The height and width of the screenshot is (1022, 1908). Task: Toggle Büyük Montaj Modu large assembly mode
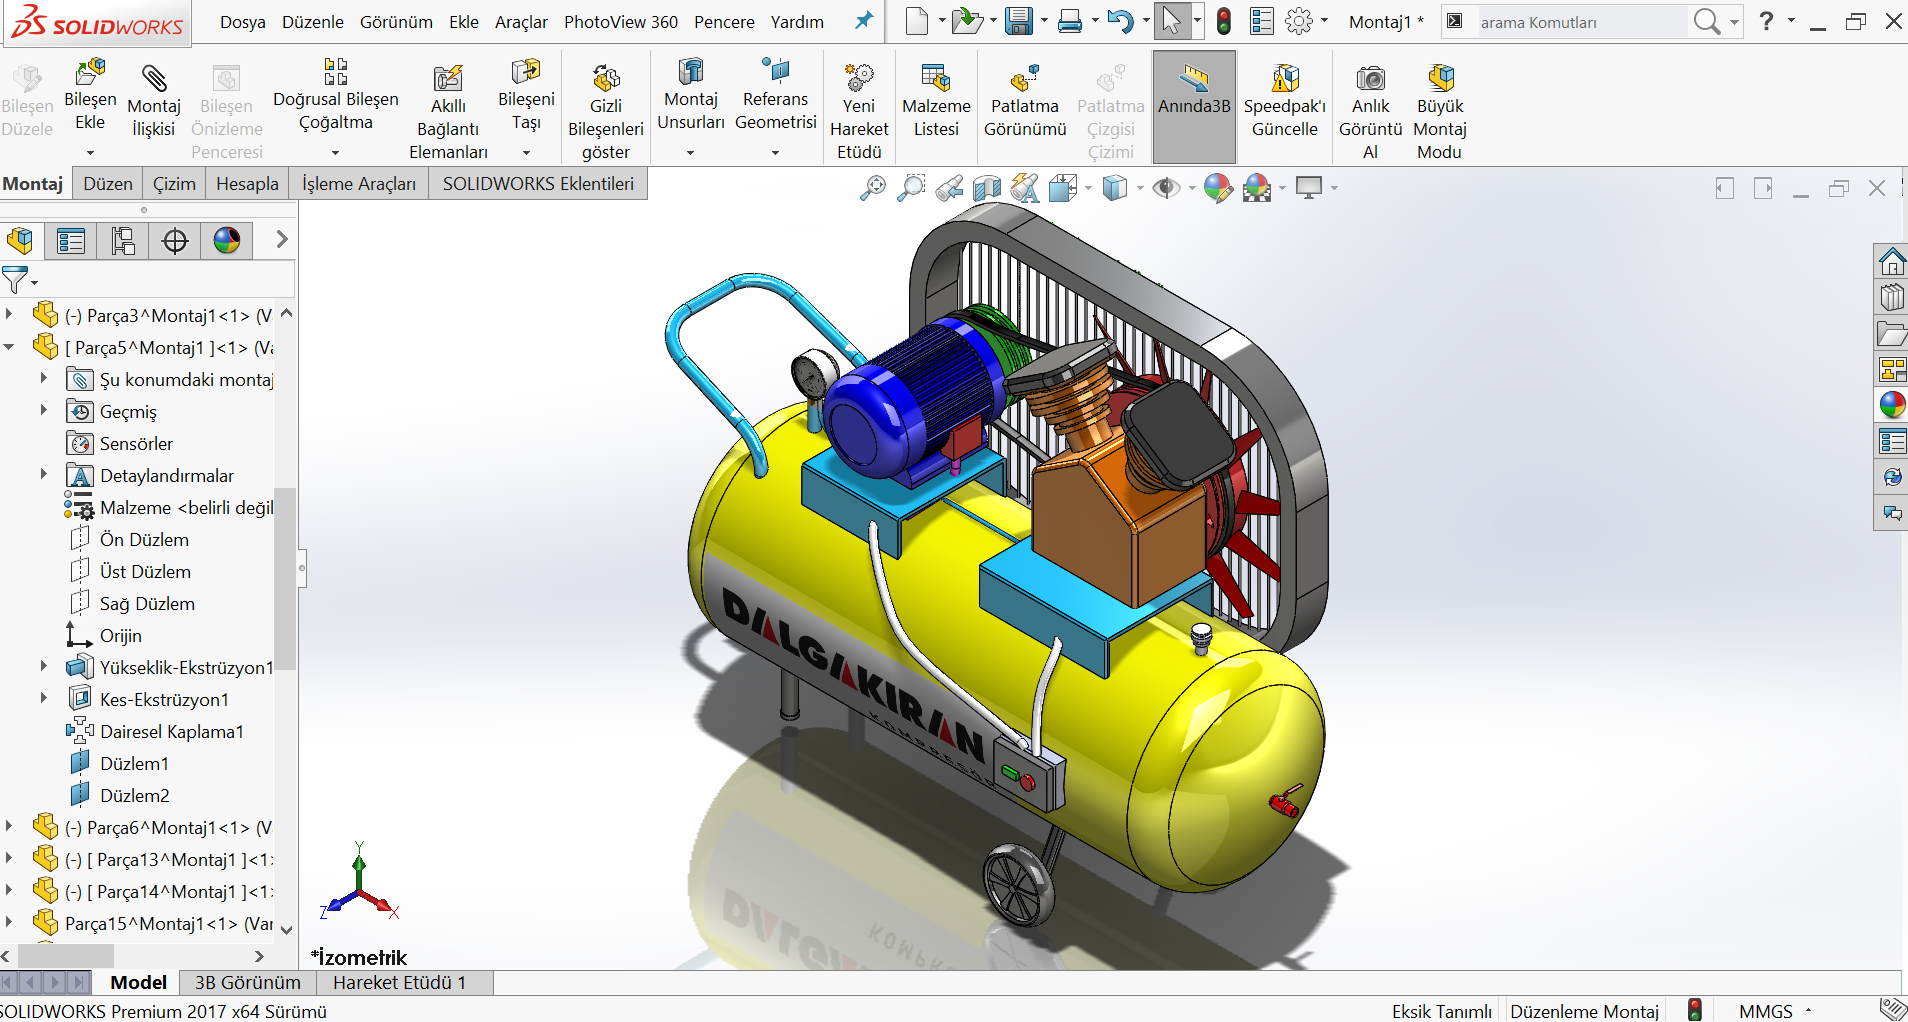point(1440,112)
